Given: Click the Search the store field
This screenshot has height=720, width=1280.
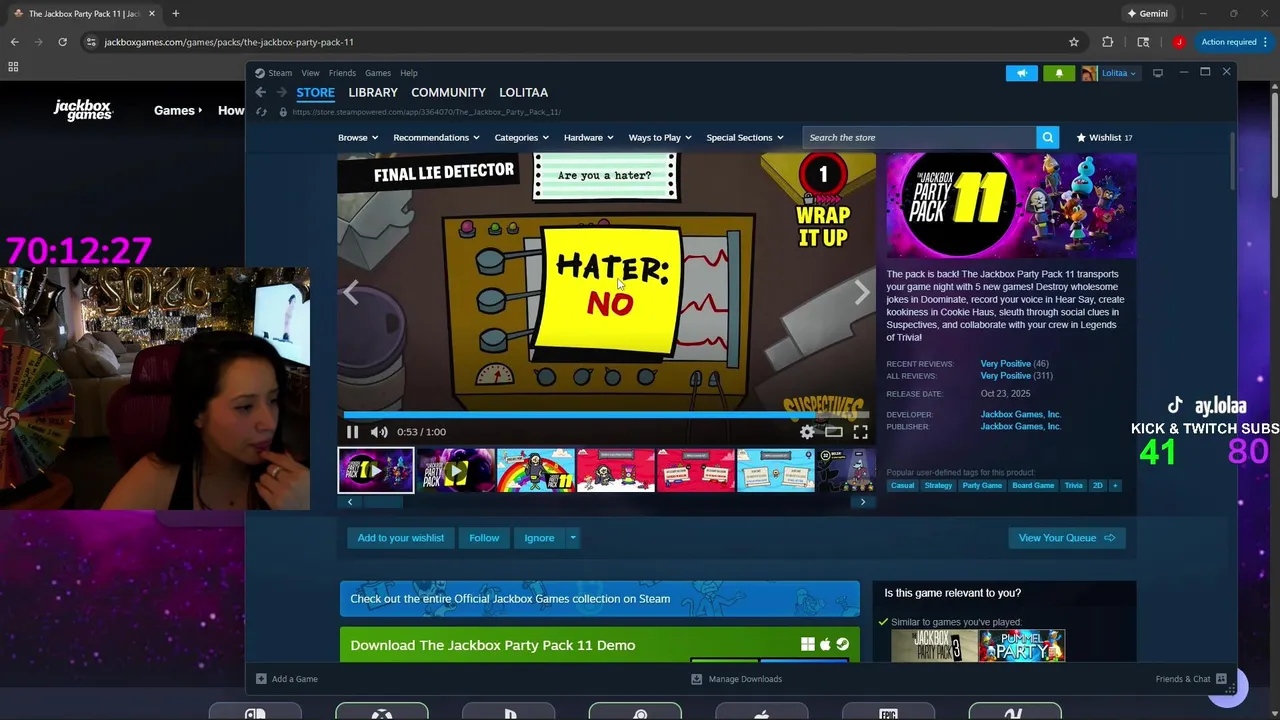Looking at the screenshot, I should click(x=919, y=137).
